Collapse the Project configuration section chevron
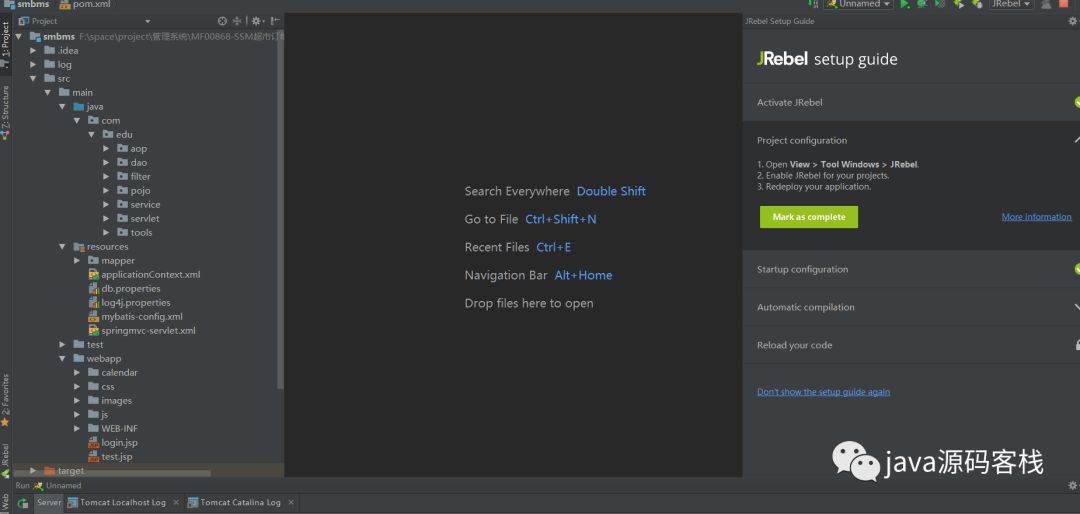Image resolution: width=1080 pixels, height=514 pixels. (1076, 141)
